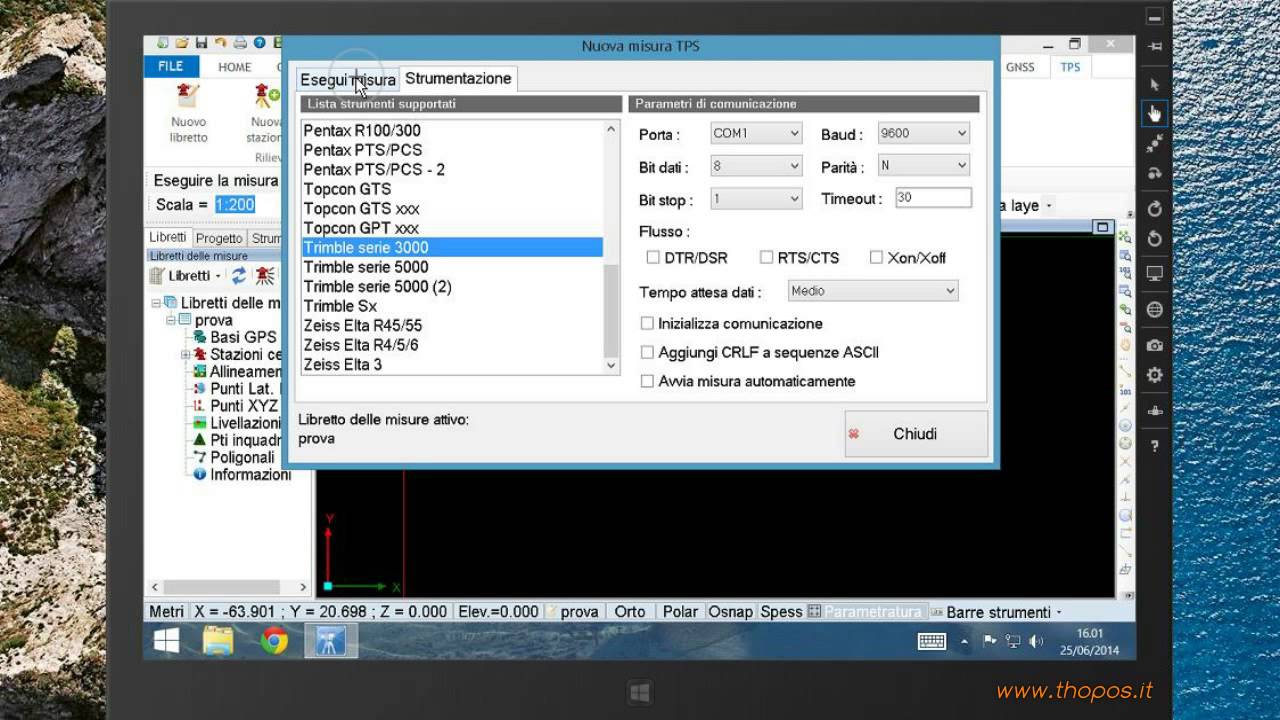Click the on-screen keyboard tray icon

(932, 641)
